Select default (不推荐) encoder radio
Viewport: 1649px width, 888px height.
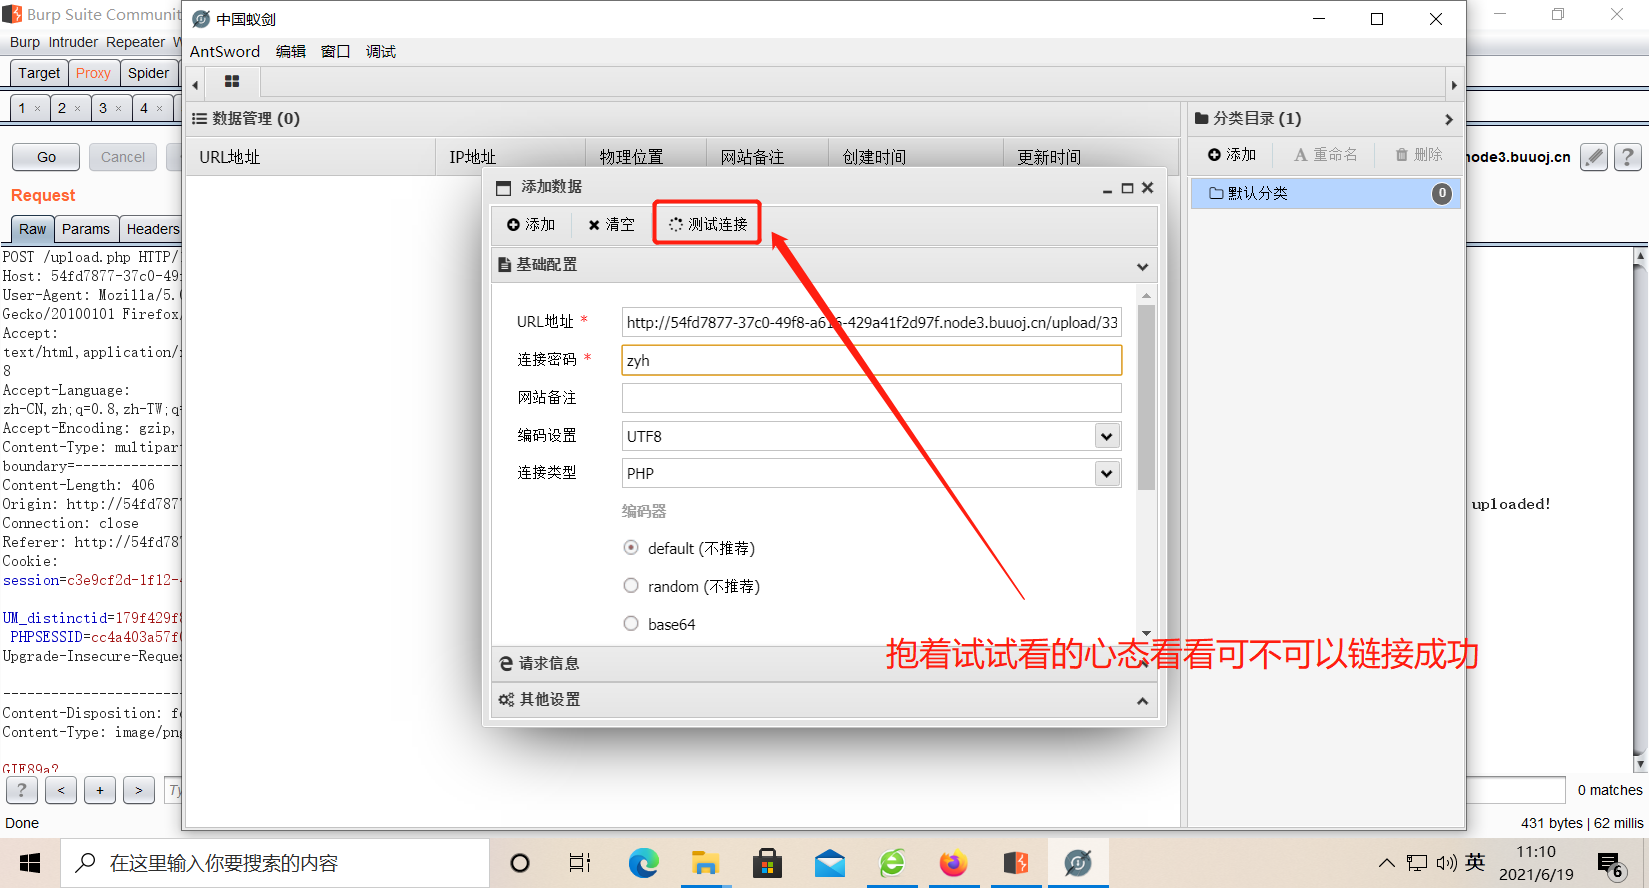631,548
